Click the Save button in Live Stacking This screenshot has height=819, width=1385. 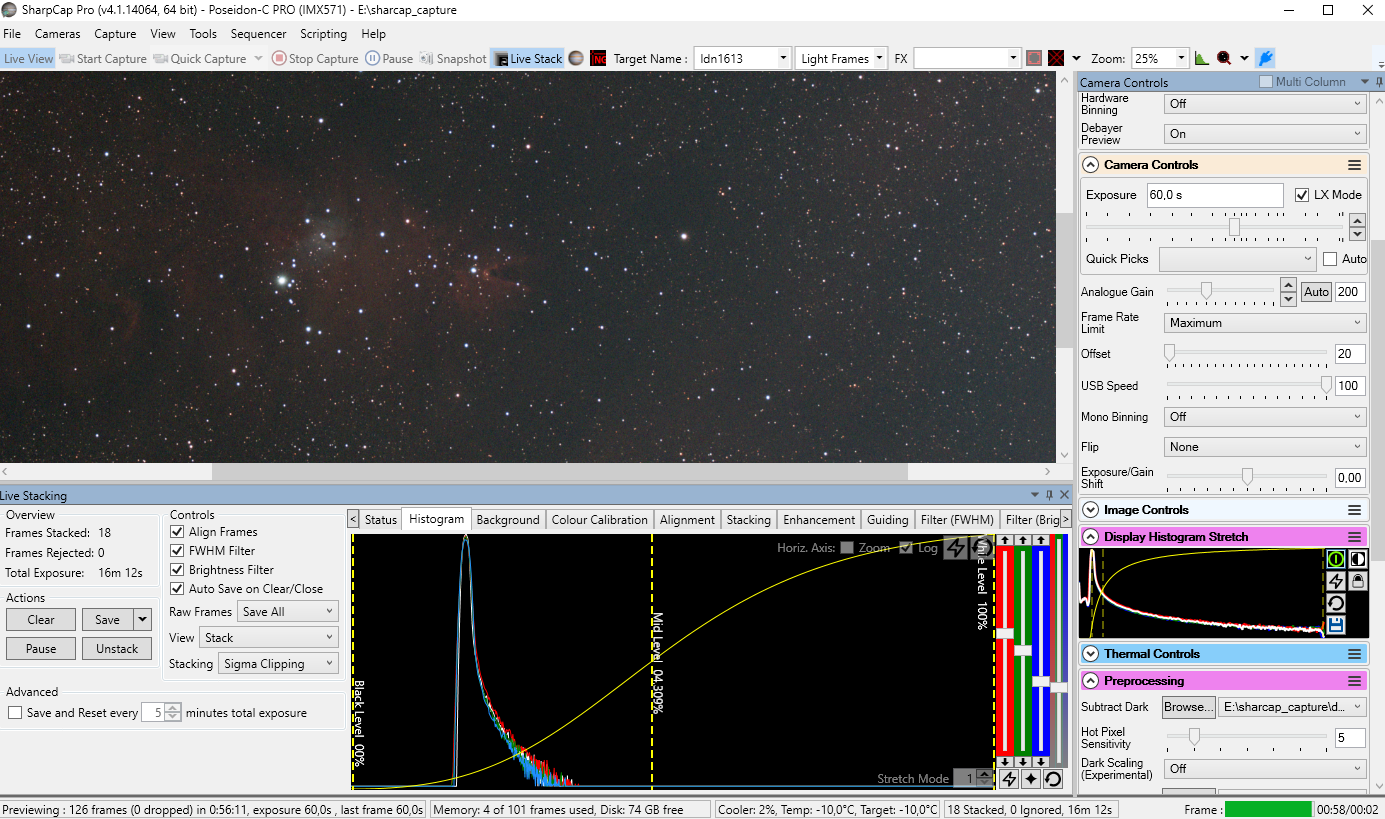tap(107, 620)
